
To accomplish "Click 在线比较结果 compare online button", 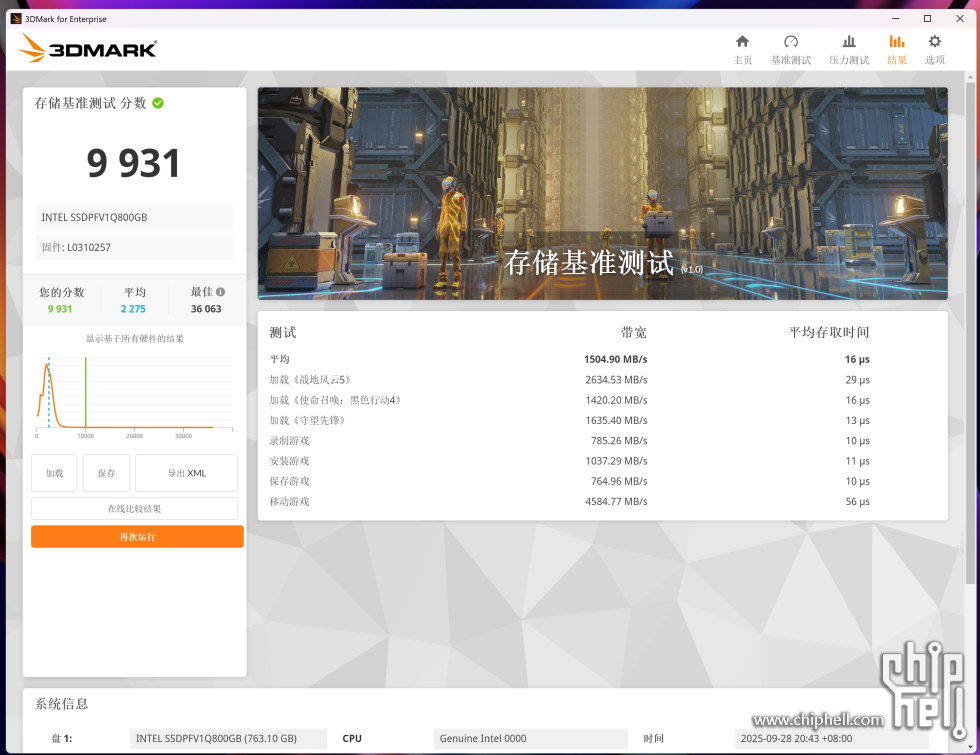I will tap(134, 509).
